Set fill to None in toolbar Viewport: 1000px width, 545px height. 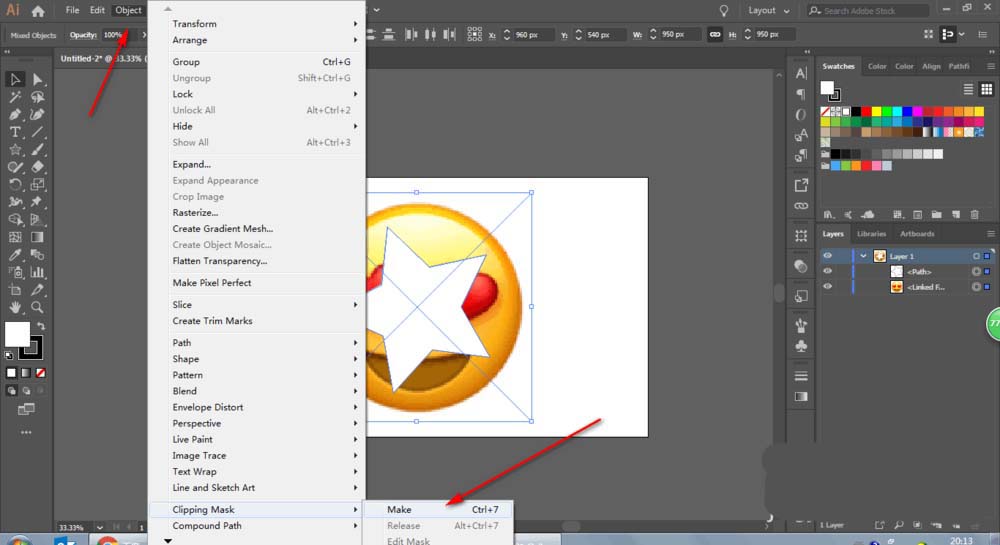41,373
